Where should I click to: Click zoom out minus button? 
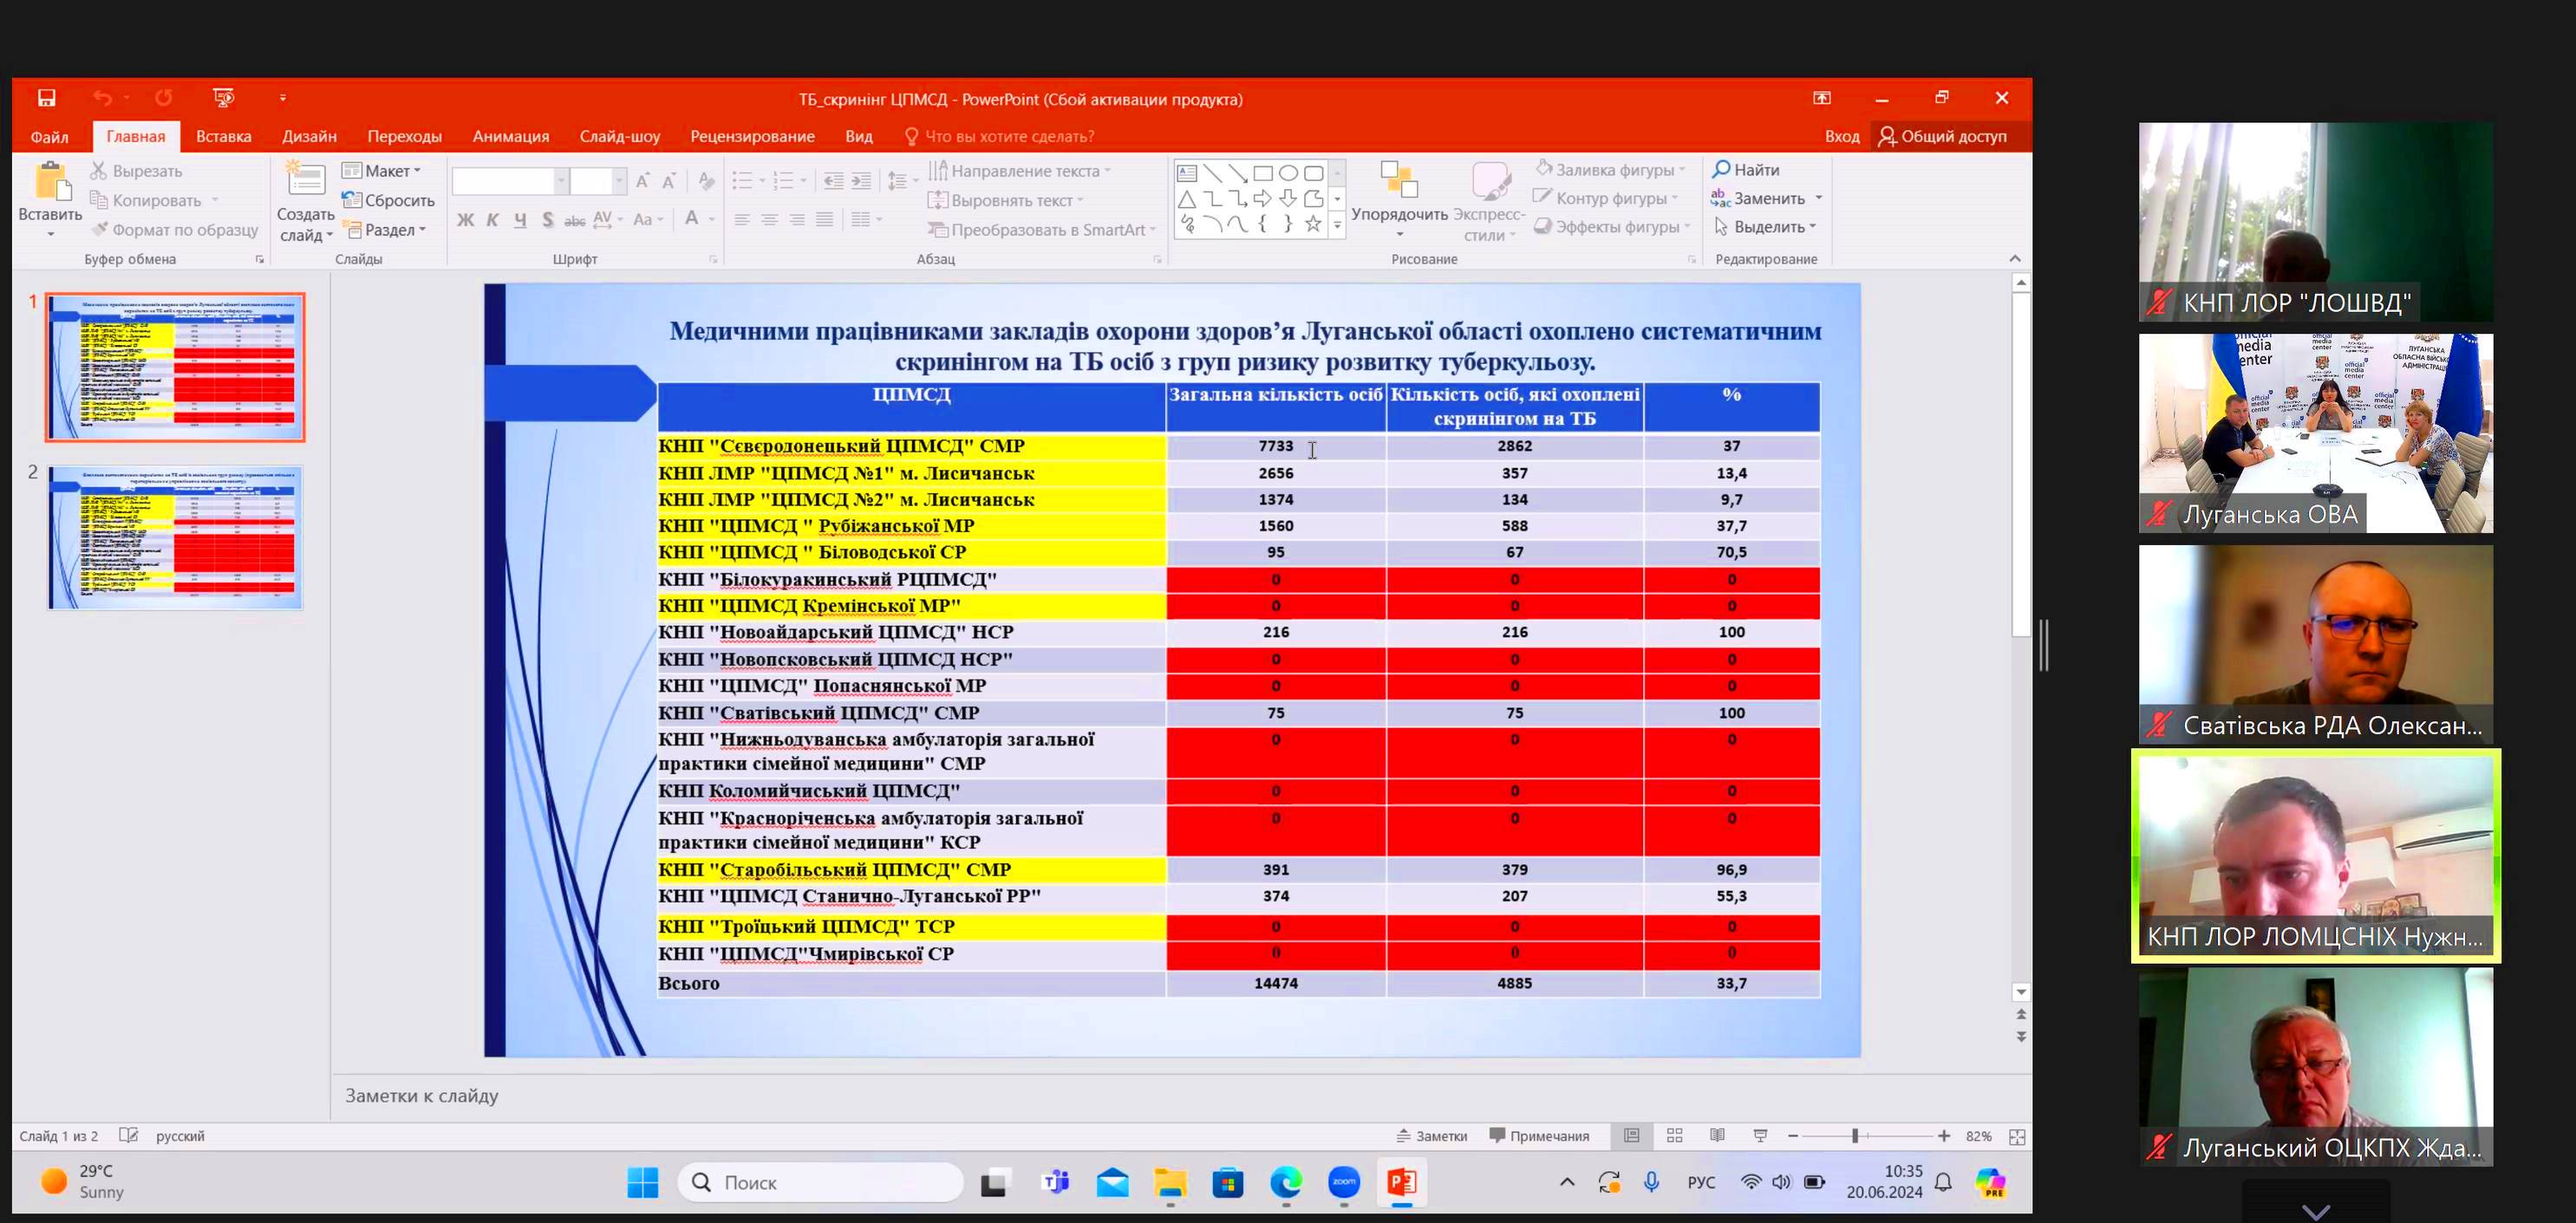(1792, 1136)
